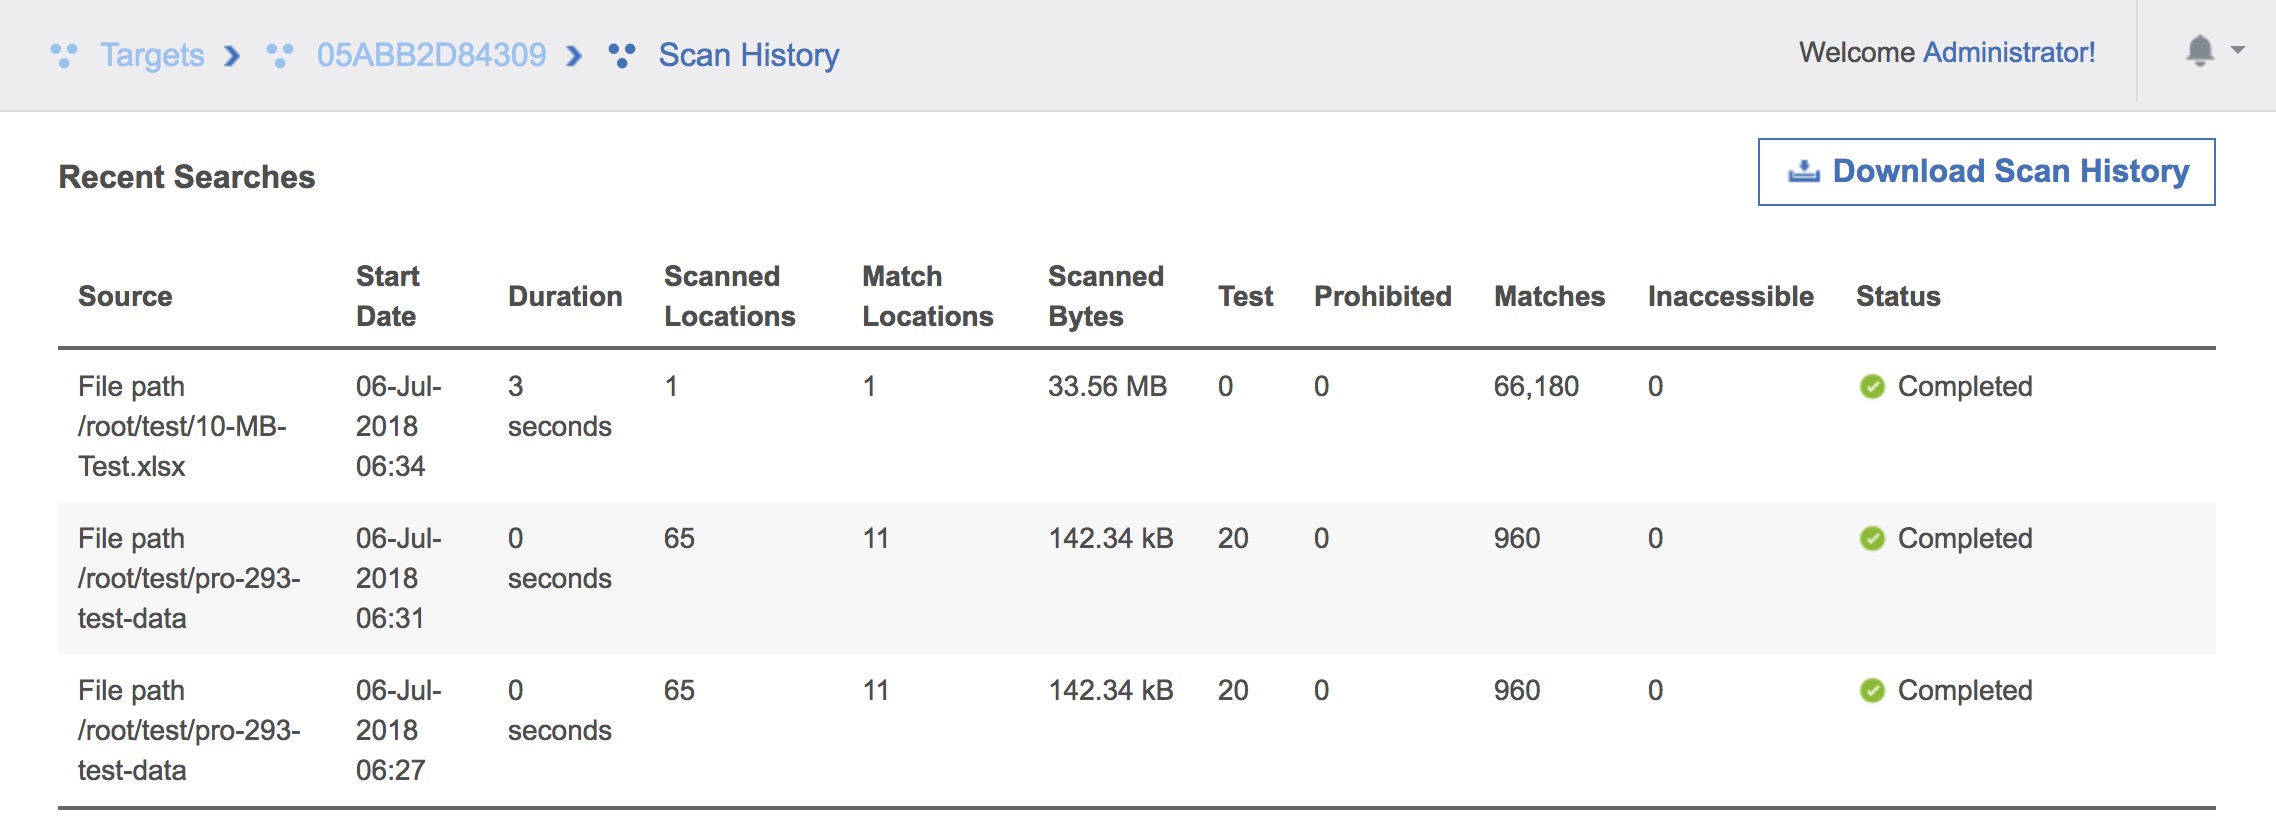Select the /root/test/10-MB-Test.xlsx file path row
This screenshot has height=836, width=2276.
[x=182, y=427]
